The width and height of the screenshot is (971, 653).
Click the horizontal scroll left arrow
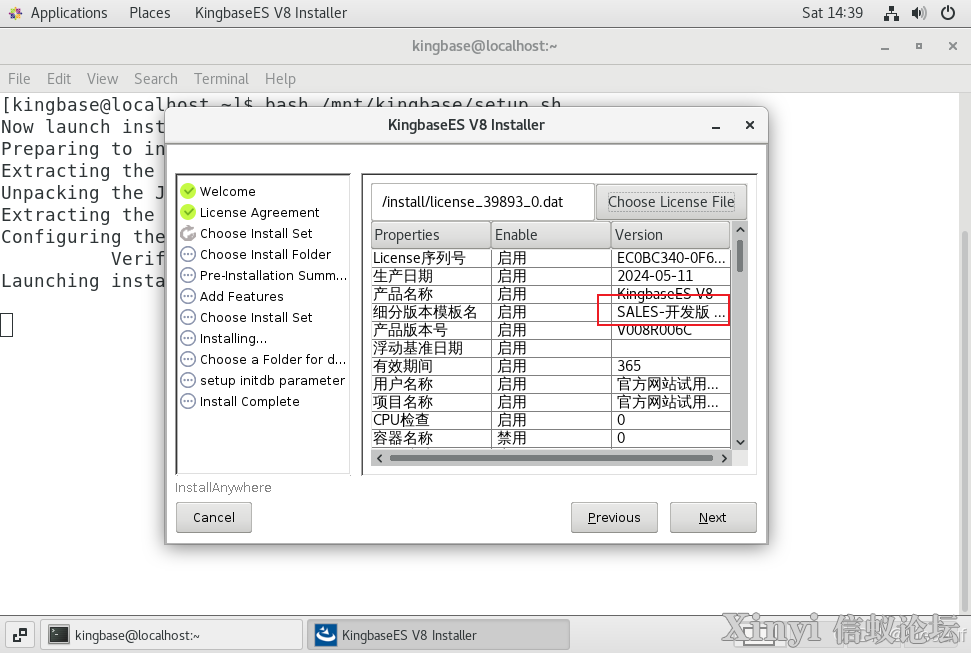[380, 458]
